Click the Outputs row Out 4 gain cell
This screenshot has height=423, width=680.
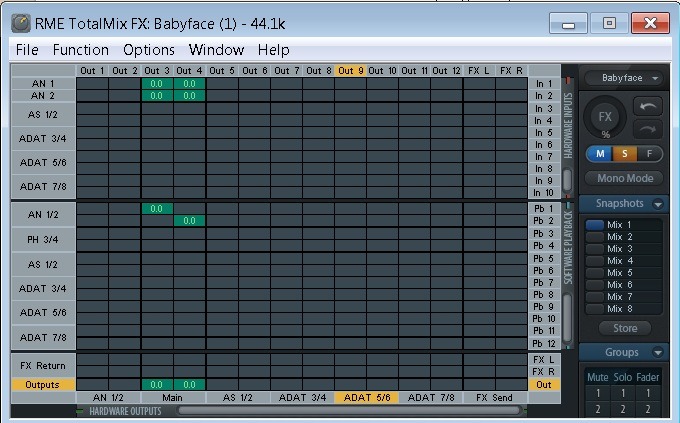pyautogui.click(x=190, y=384)
